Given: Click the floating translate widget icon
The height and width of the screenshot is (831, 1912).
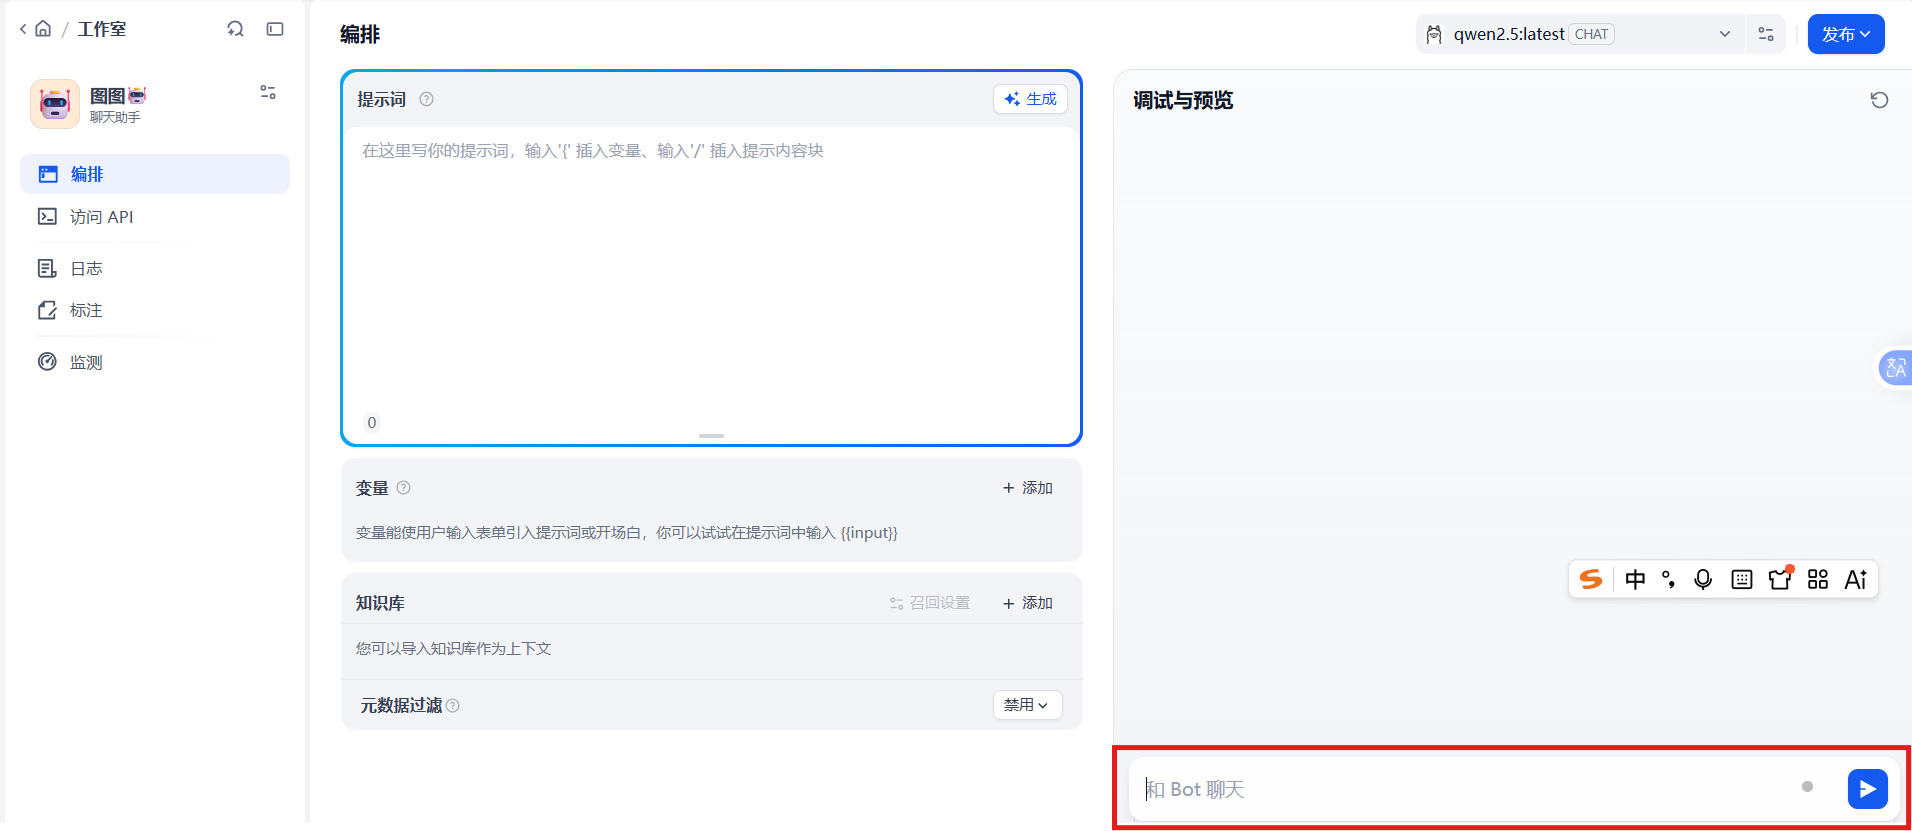Looking at the screenshot, I should [1895, 368].
